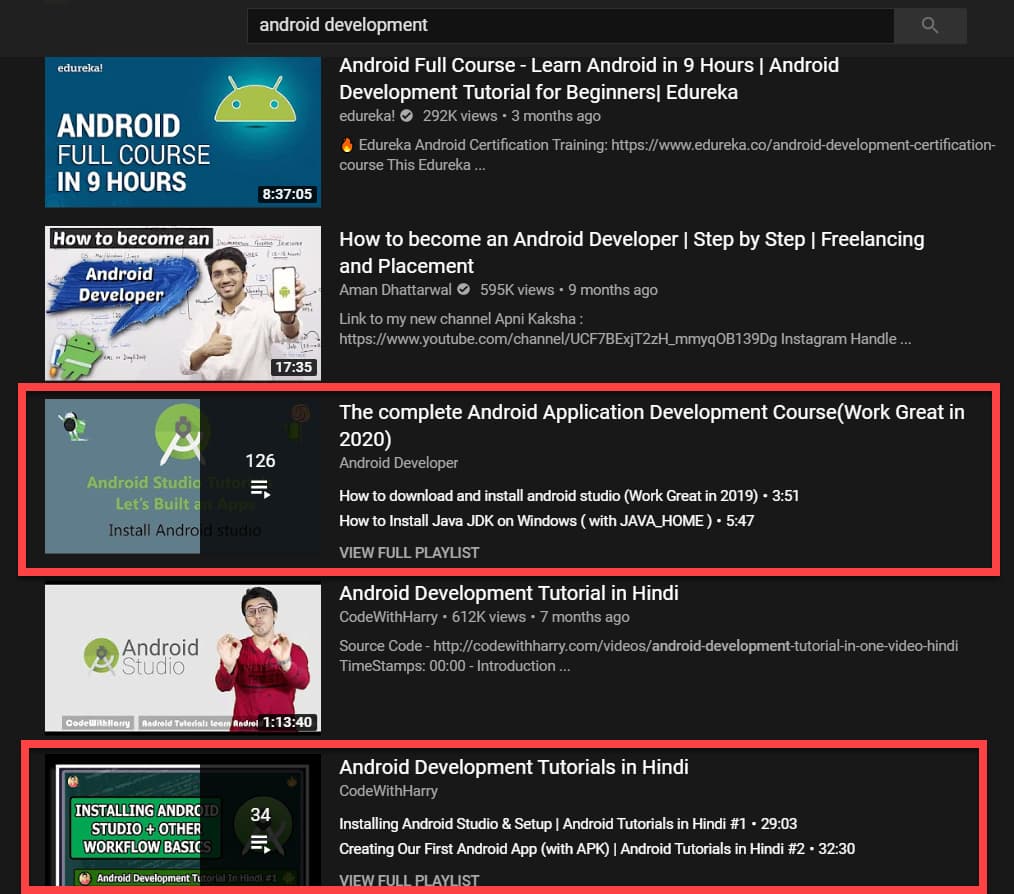Open the 126-video Android Studio playlist thumbnail
The height and width of the screenshot is (894, 1014).
tap(183, 476)
